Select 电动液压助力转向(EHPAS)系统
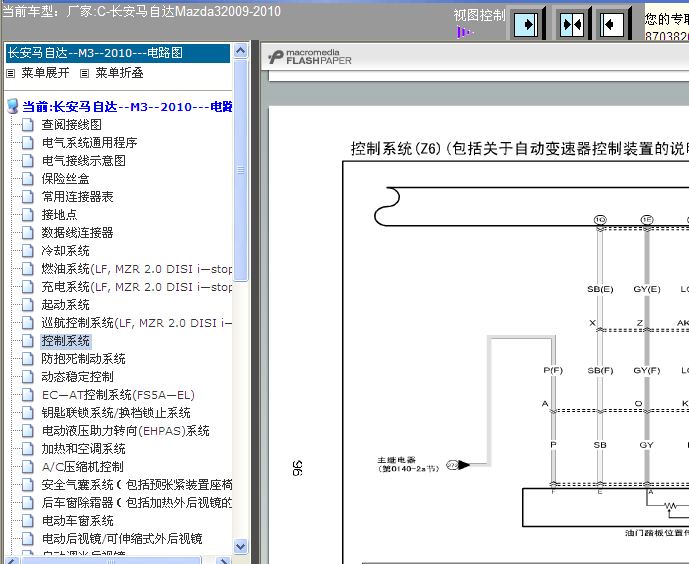The width and height of the screenshot is (689, 564). (126, 431)
